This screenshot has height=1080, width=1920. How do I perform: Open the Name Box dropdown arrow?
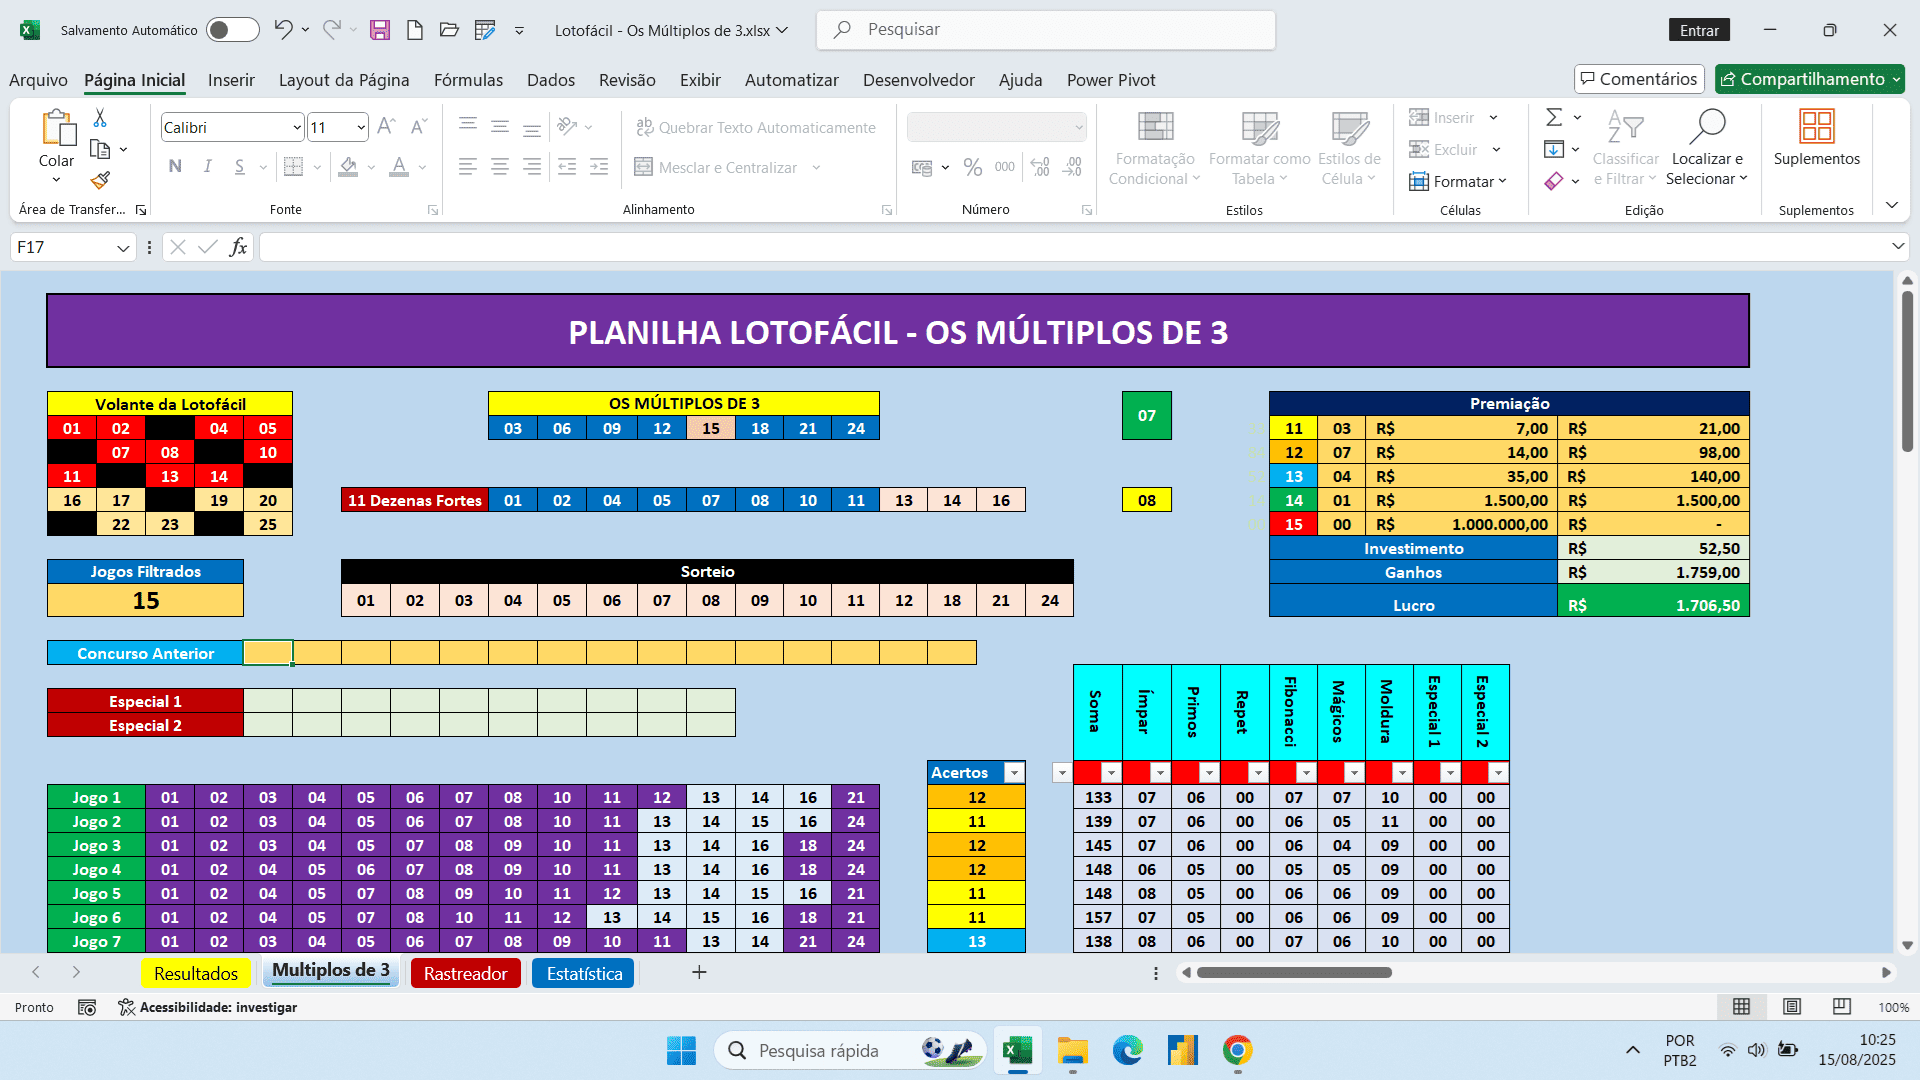(123, 247)
